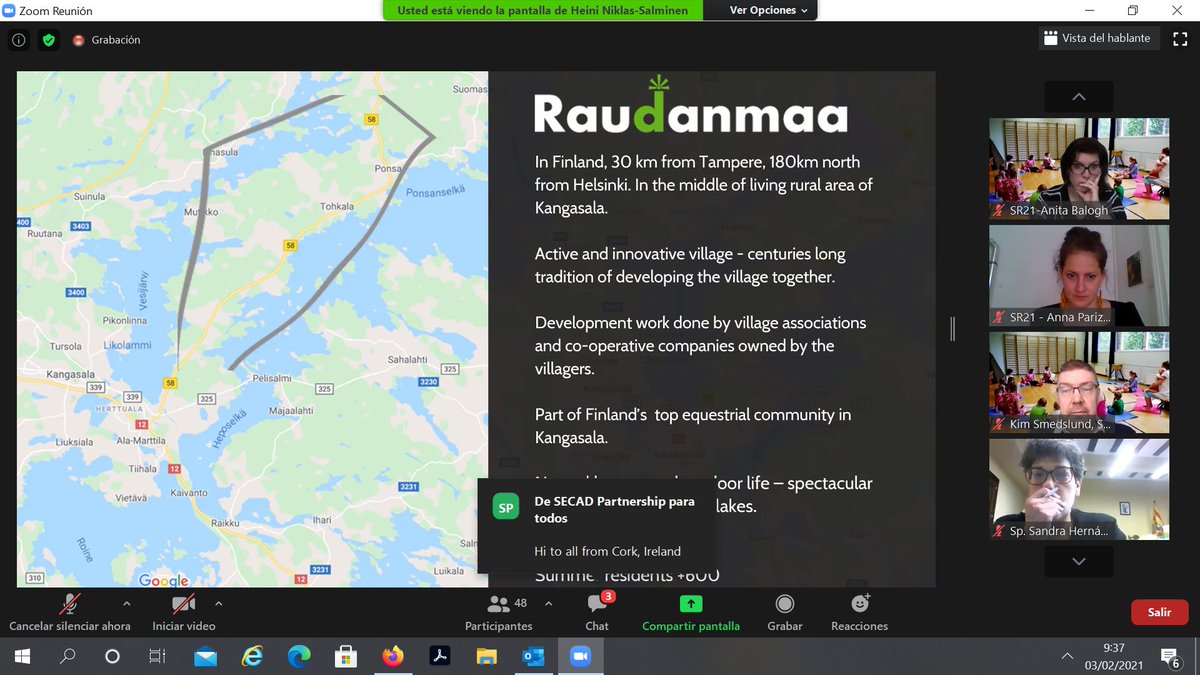
Task: Enter full screen mode icon
Action: pos(1180,38)
